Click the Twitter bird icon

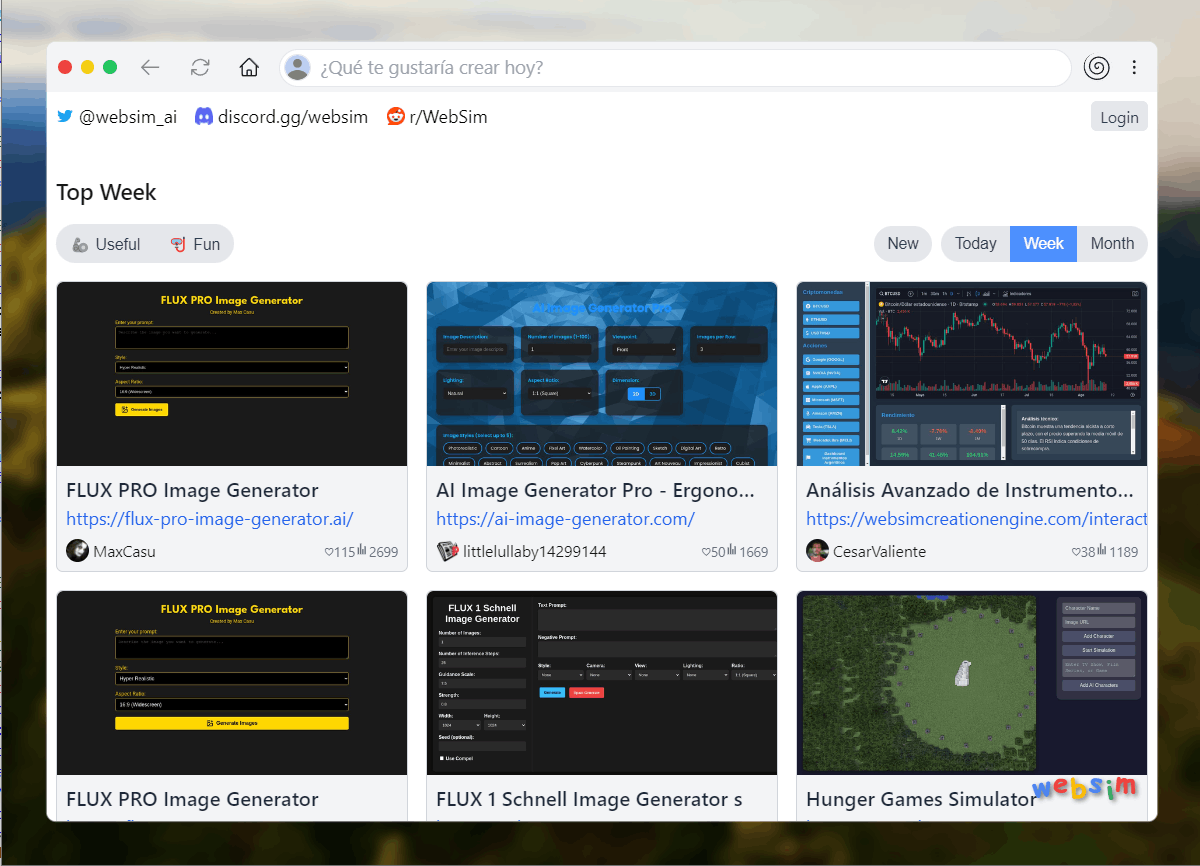tap(65, 116)
